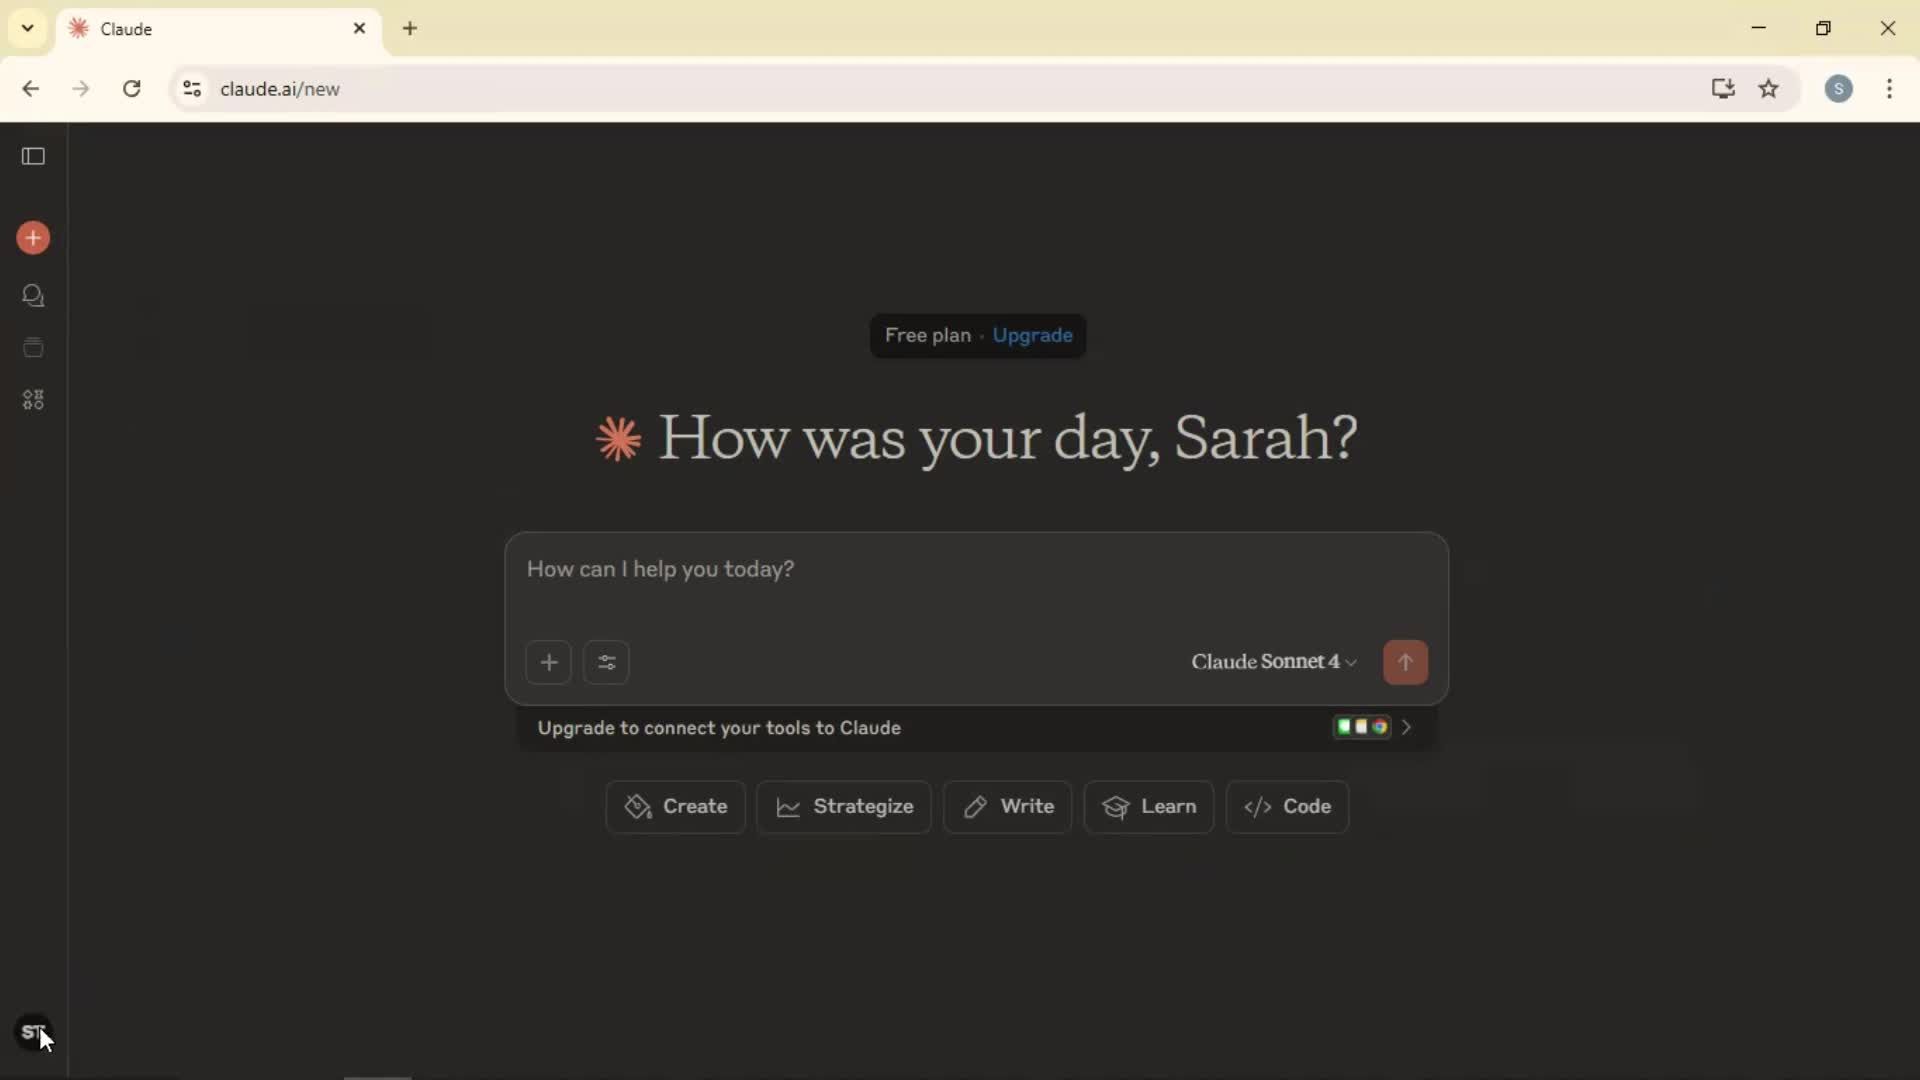Screen dimensions: 1920x1080
Task: Go back in browser history
Action: click(30, 89)
